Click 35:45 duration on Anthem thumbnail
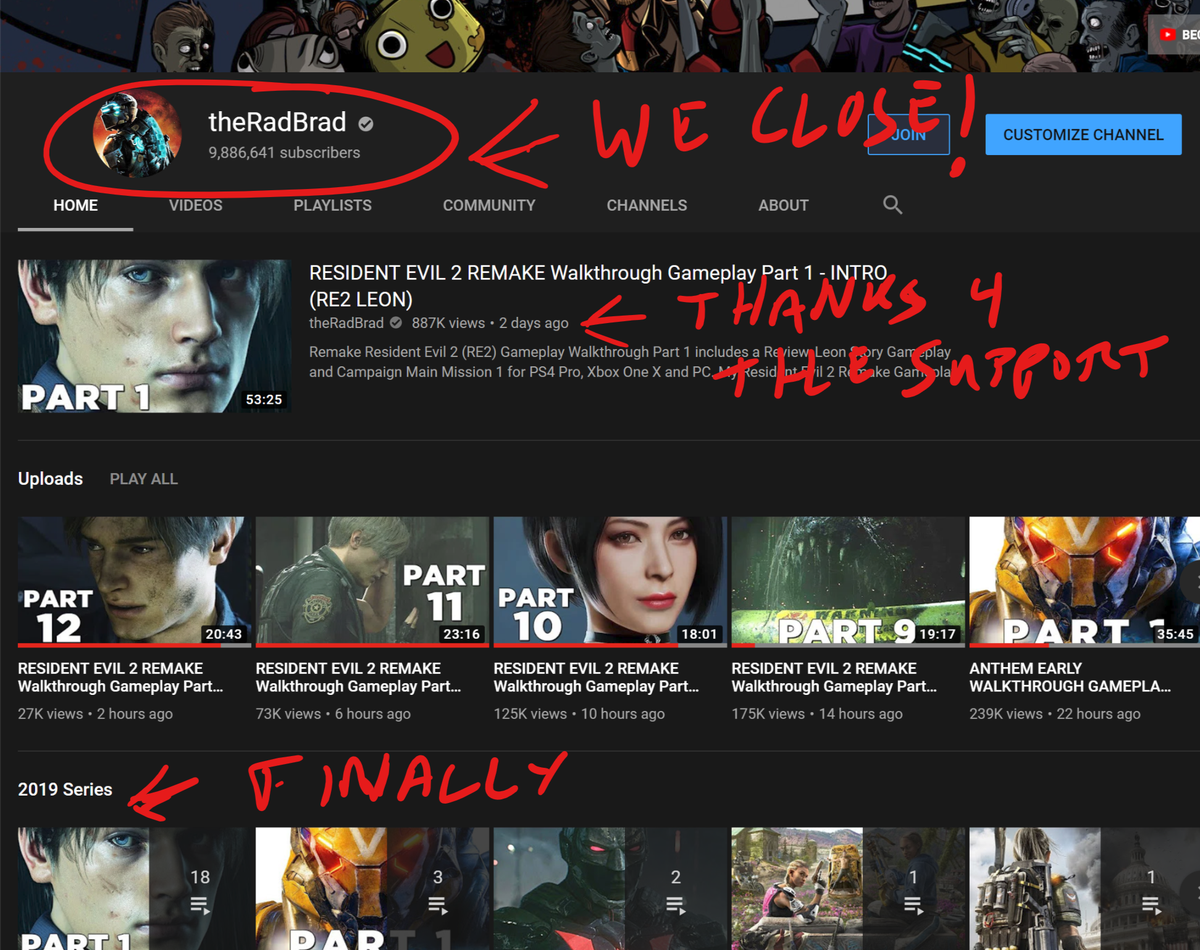The height and width of the screenshot is (950, 1200). tap(1175, 634)
